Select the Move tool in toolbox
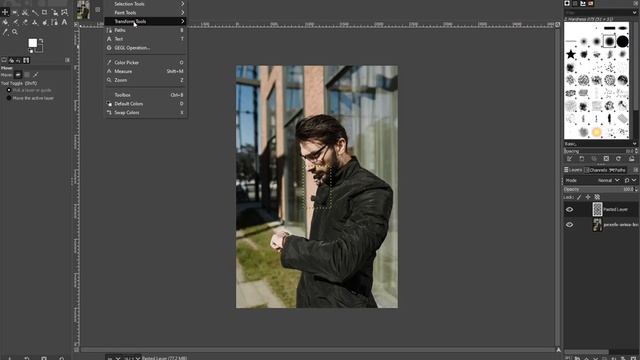 [x=5, y=12]
